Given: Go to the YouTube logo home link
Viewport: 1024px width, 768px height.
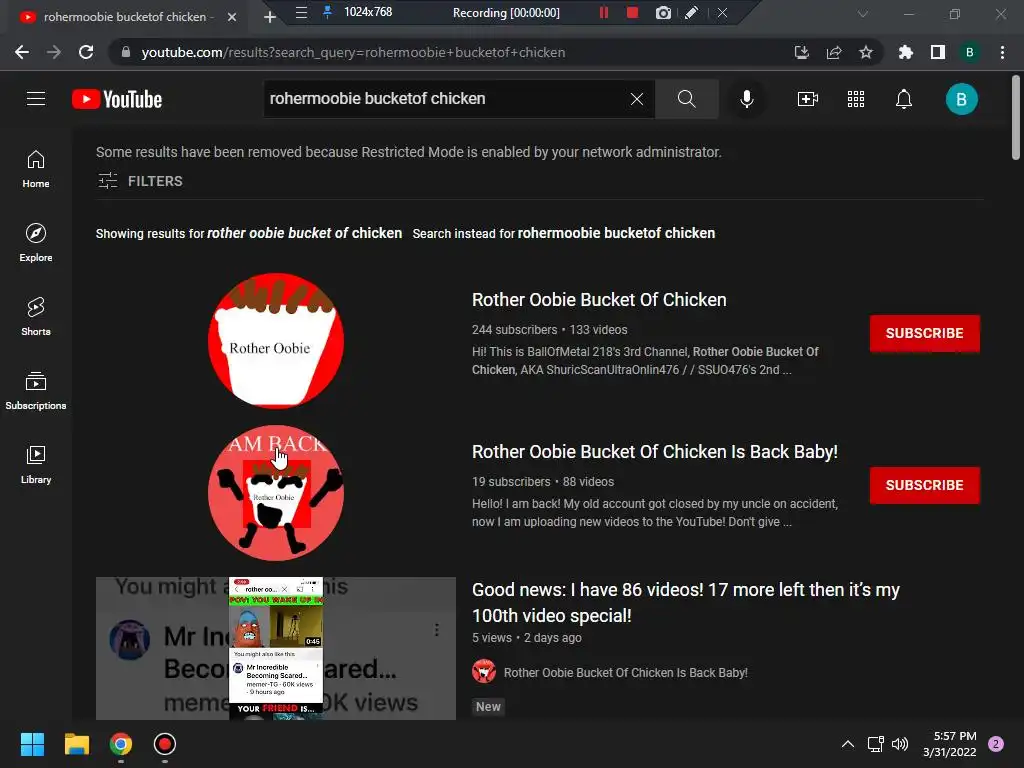Looking at the screenshot, I should tap(117, 99).
